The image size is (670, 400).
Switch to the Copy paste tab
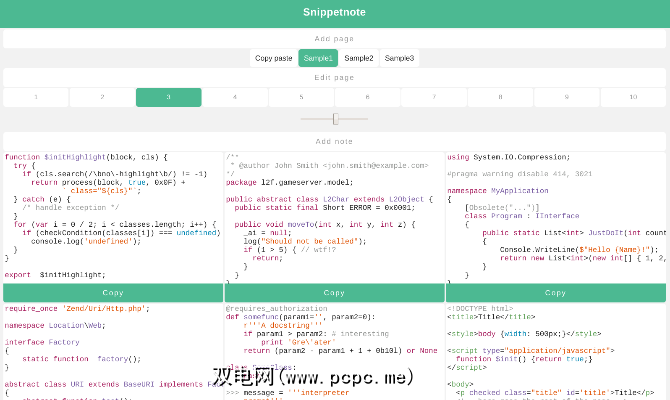(274, 58)
